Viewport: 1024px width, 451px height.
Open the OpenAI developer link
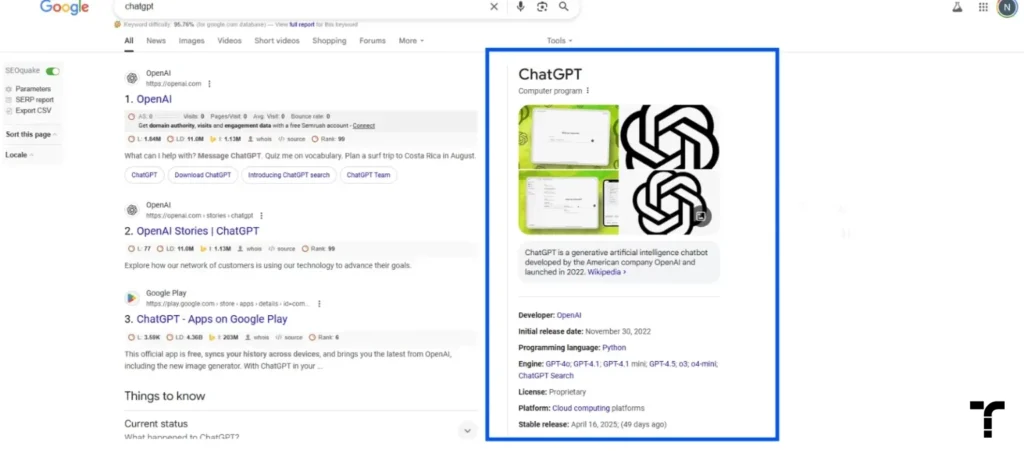tap(569, 315)
